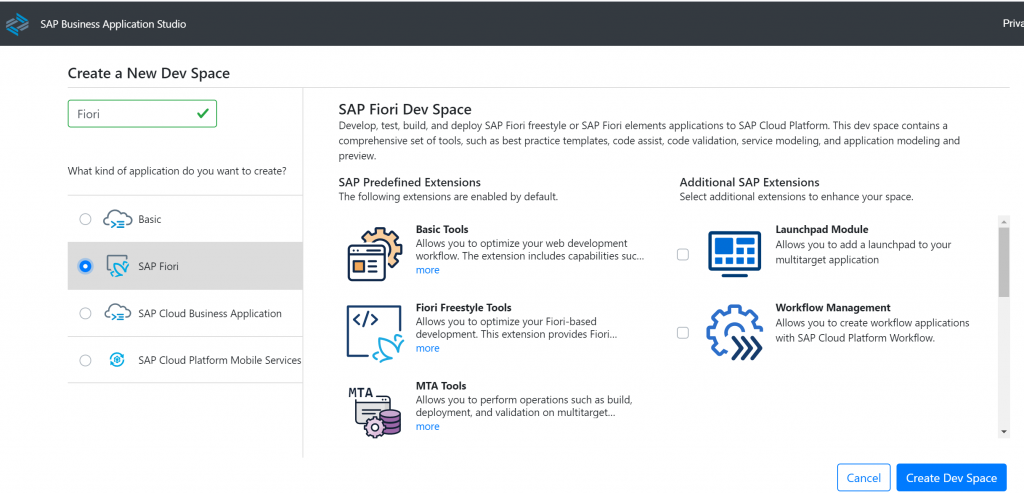This screenshot has width=1024, height=493.
Task: Click the SAP Predefined Extensions heading
Action: 409,182
